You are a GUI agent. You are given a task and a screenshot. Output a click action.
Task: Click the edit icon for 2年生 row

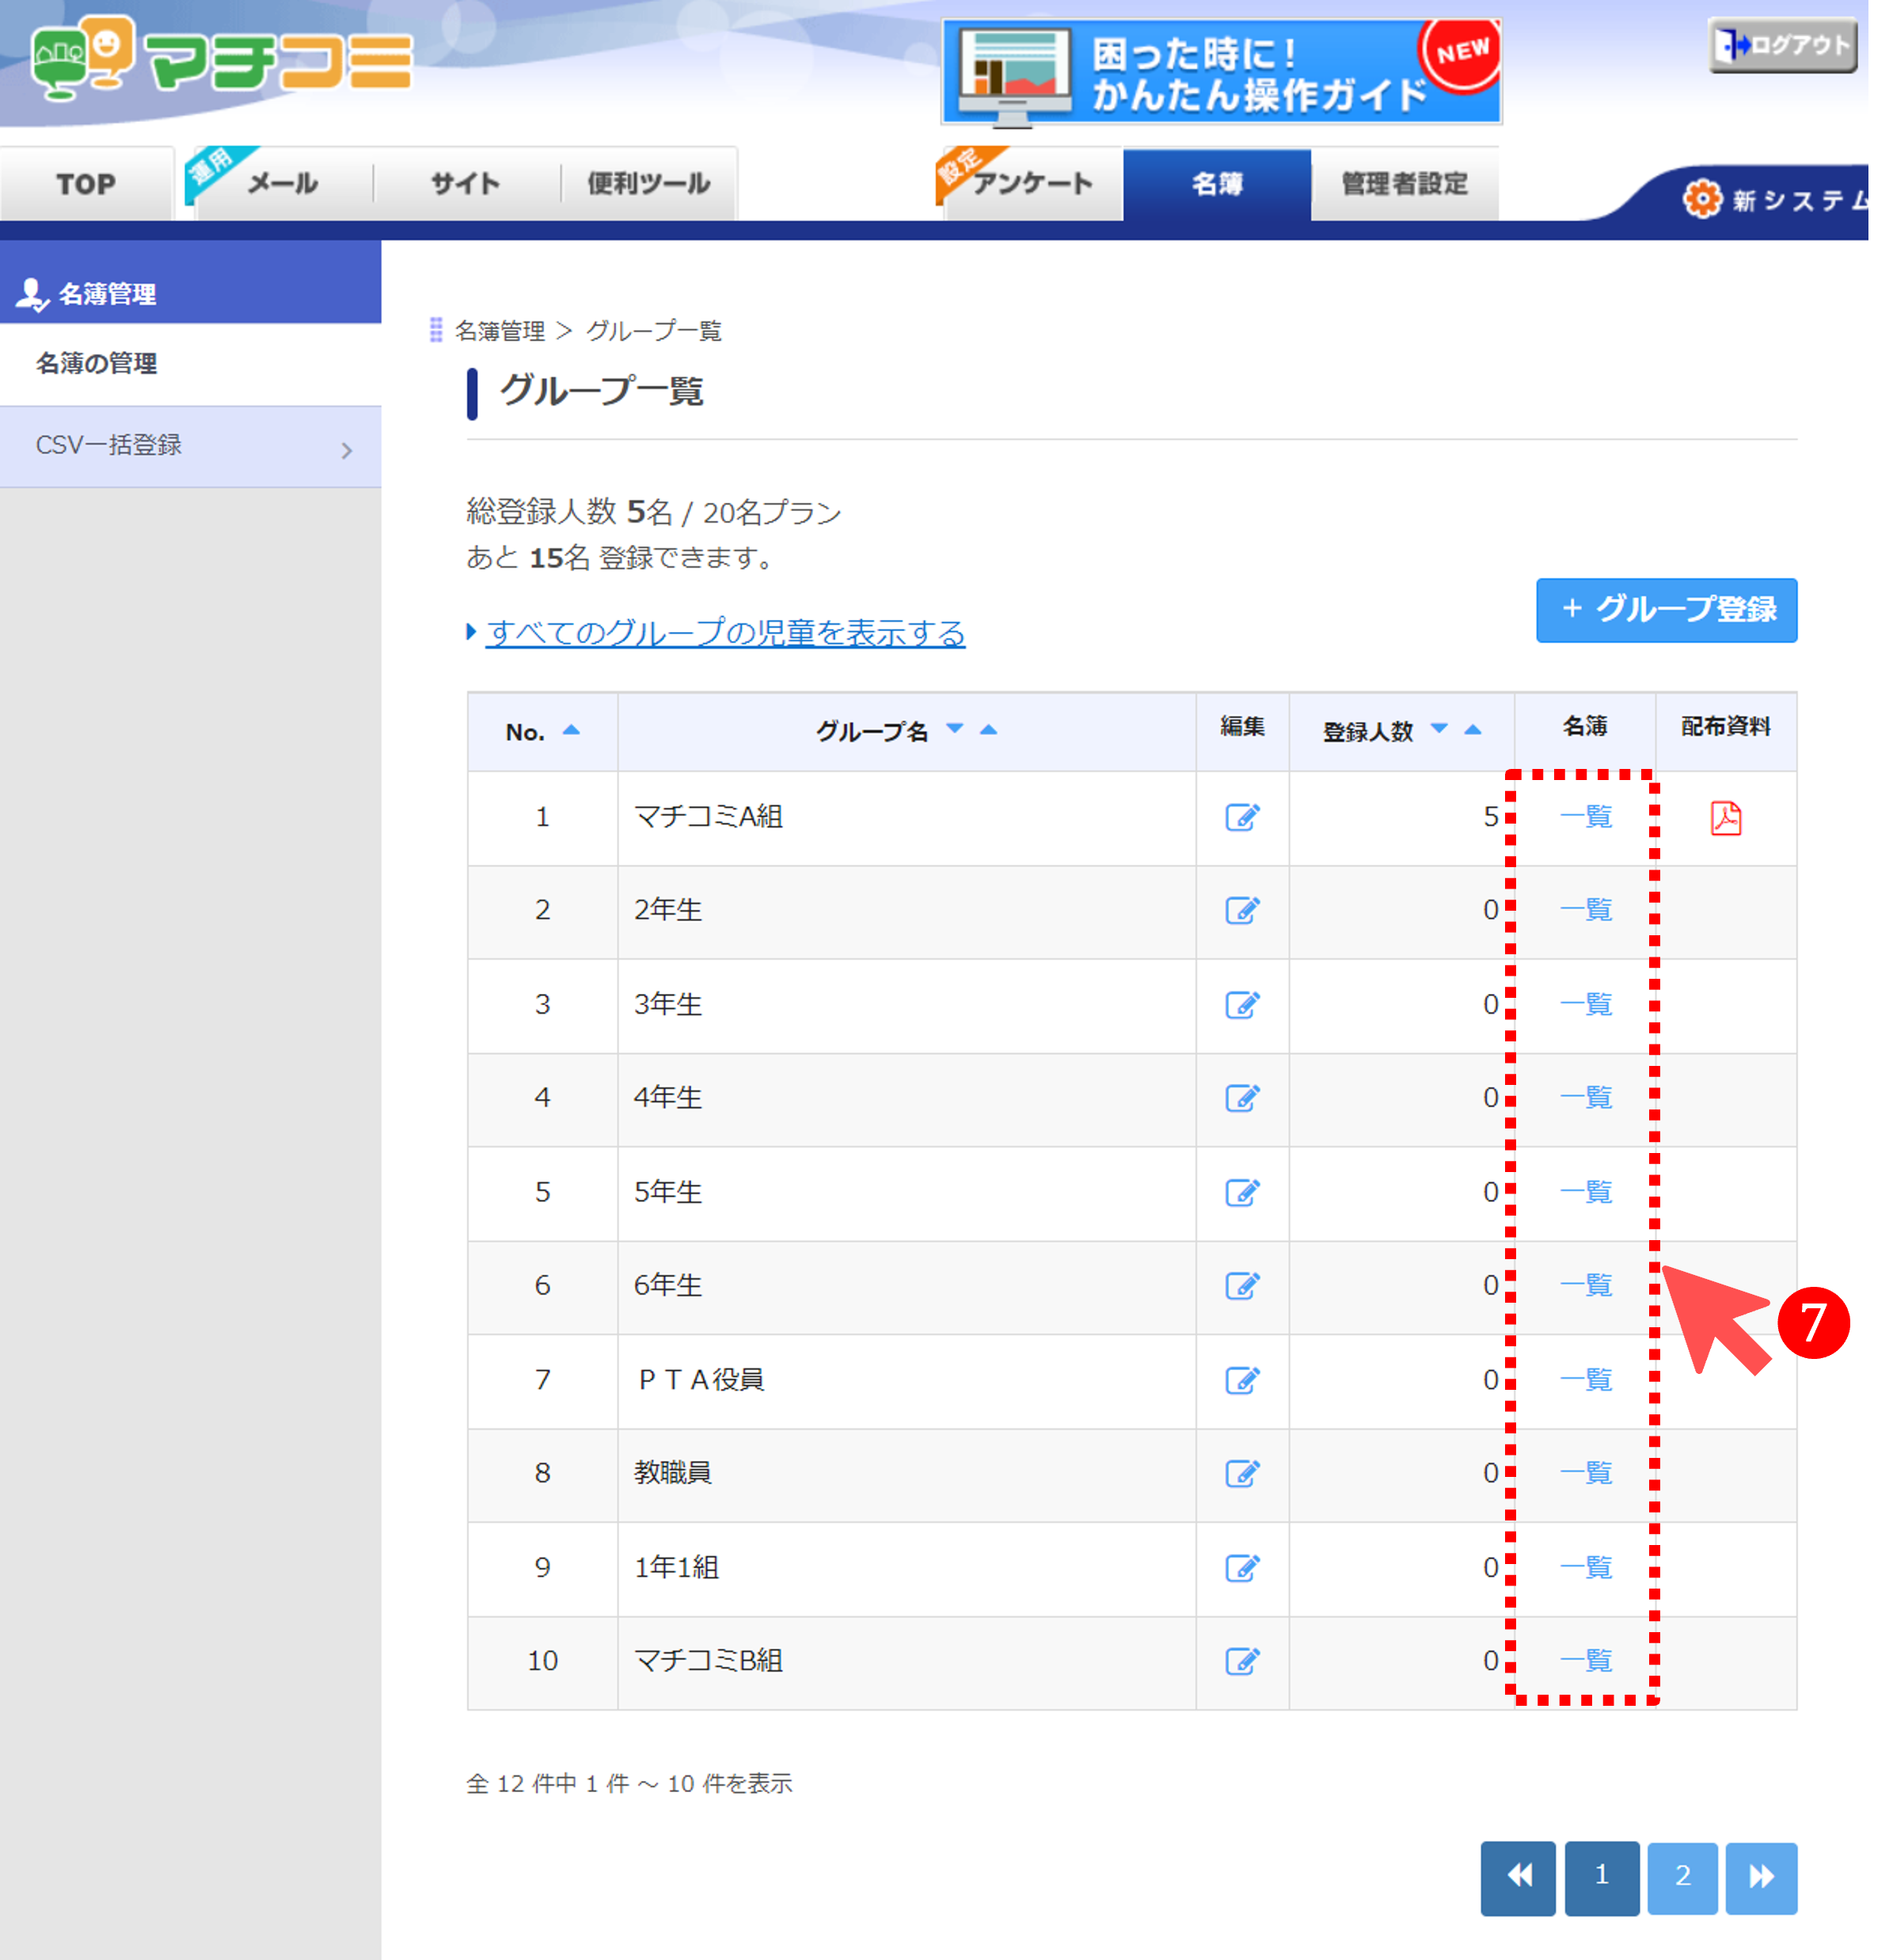coord(1242,911)
